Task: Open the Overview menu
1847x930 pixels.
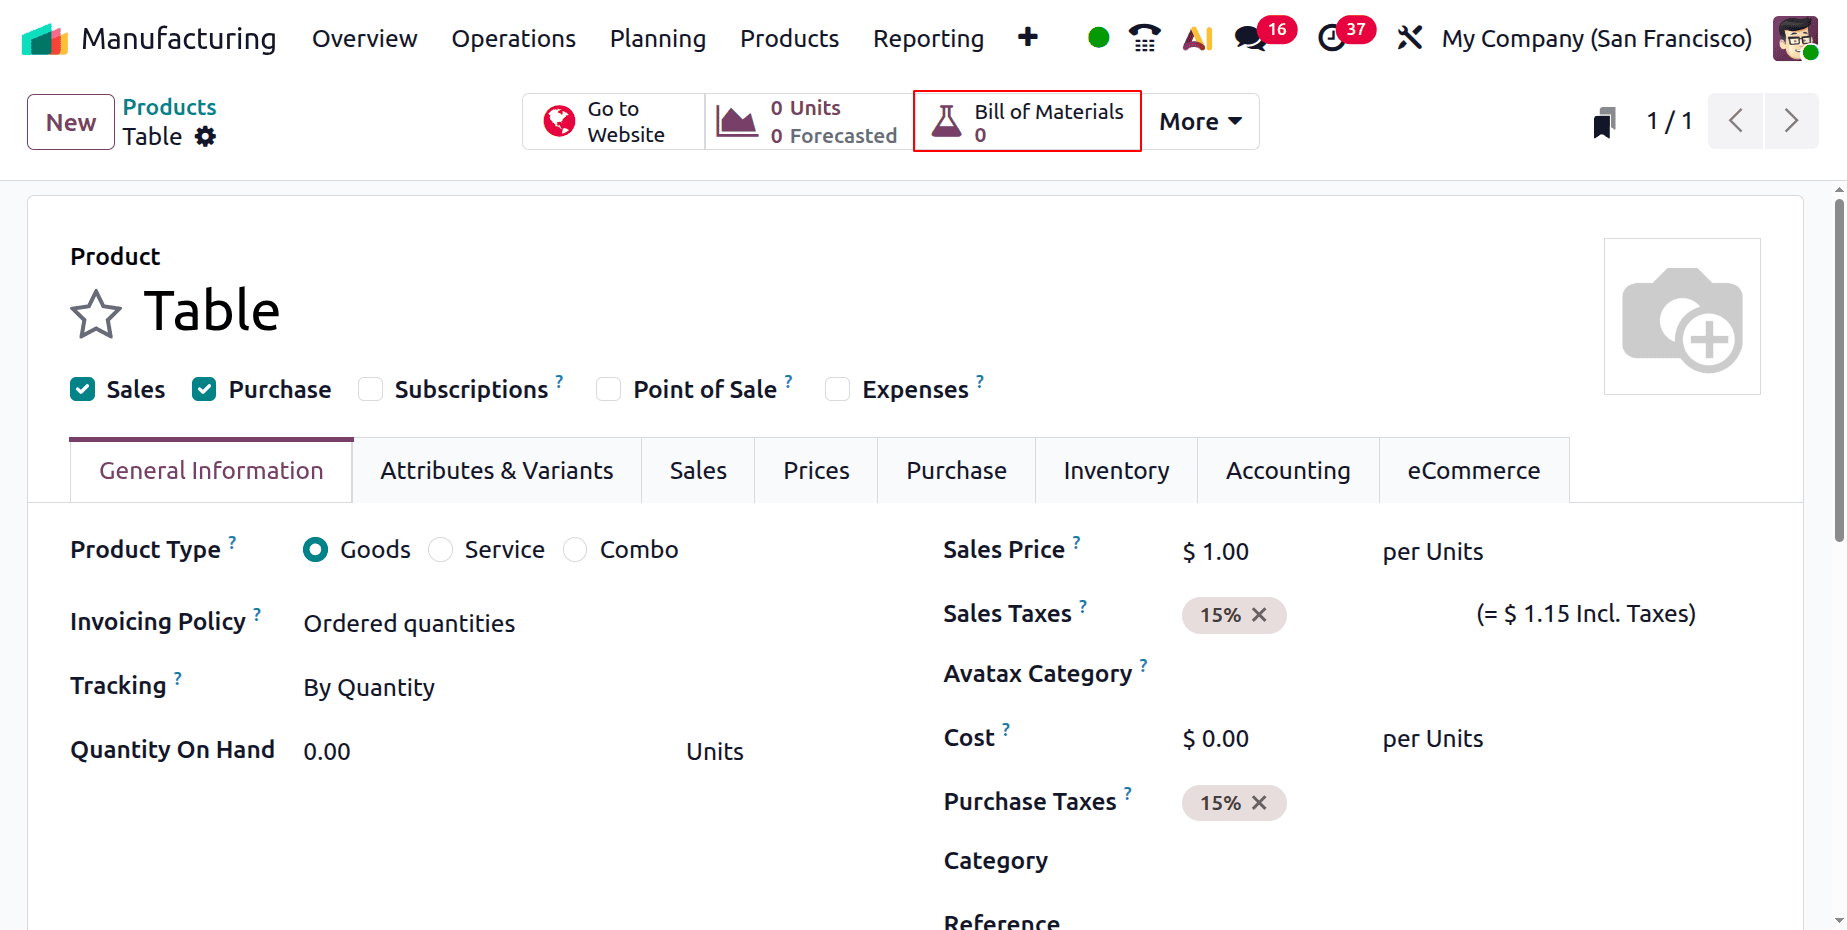Action: tap(365, 38)
